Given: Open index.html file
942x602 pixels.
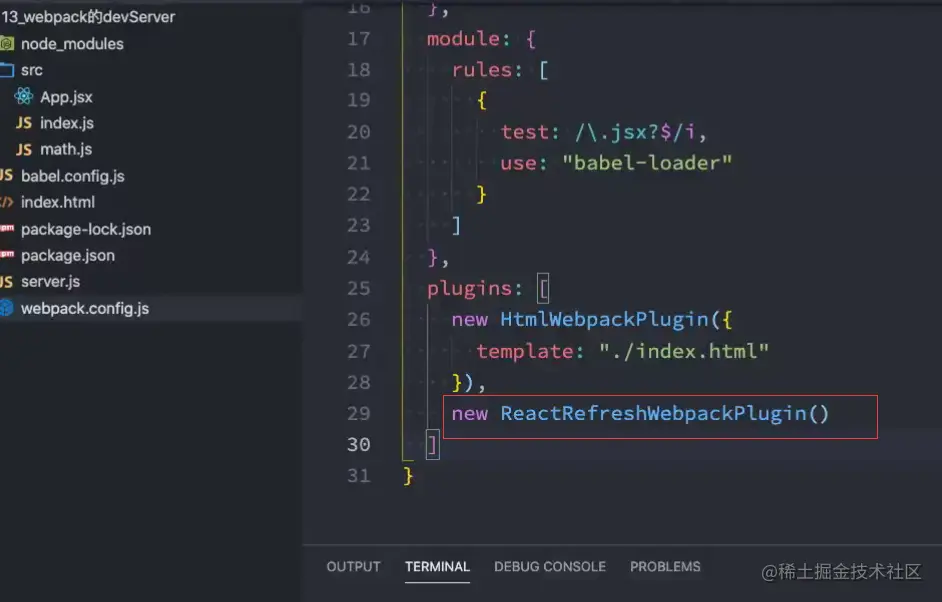Looking at the screenshot, I should tap(58, 202).
